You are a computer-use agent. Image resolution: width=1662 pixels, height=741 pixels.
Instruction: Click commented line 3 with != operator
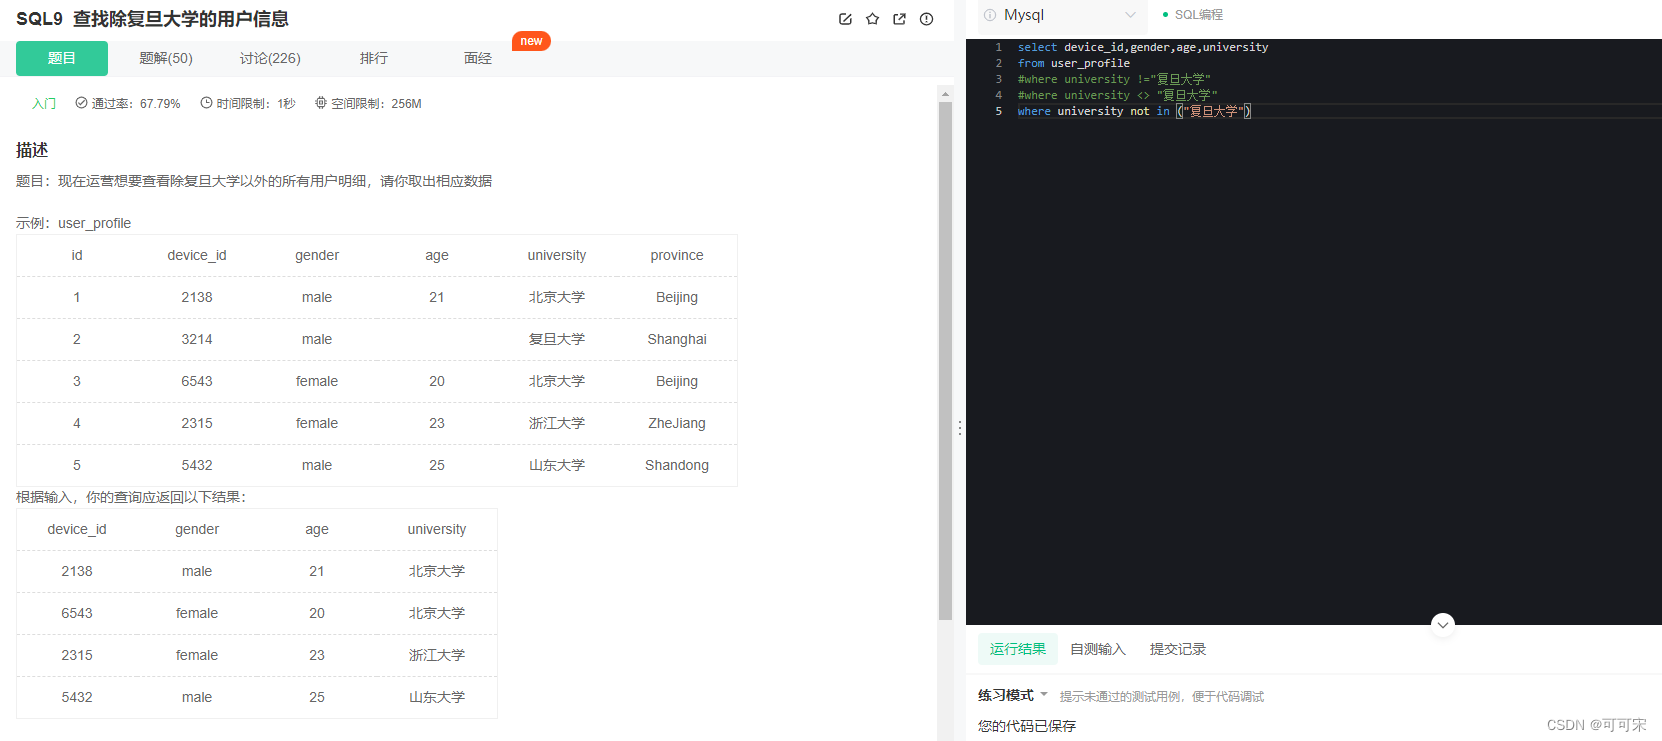[x=1114, y=79]
